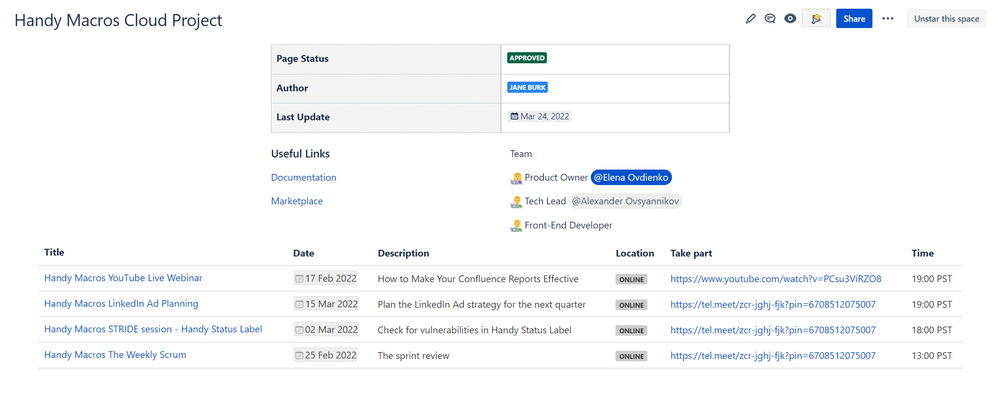Click ONLINE label in STRIDE session row

[631, 331]
